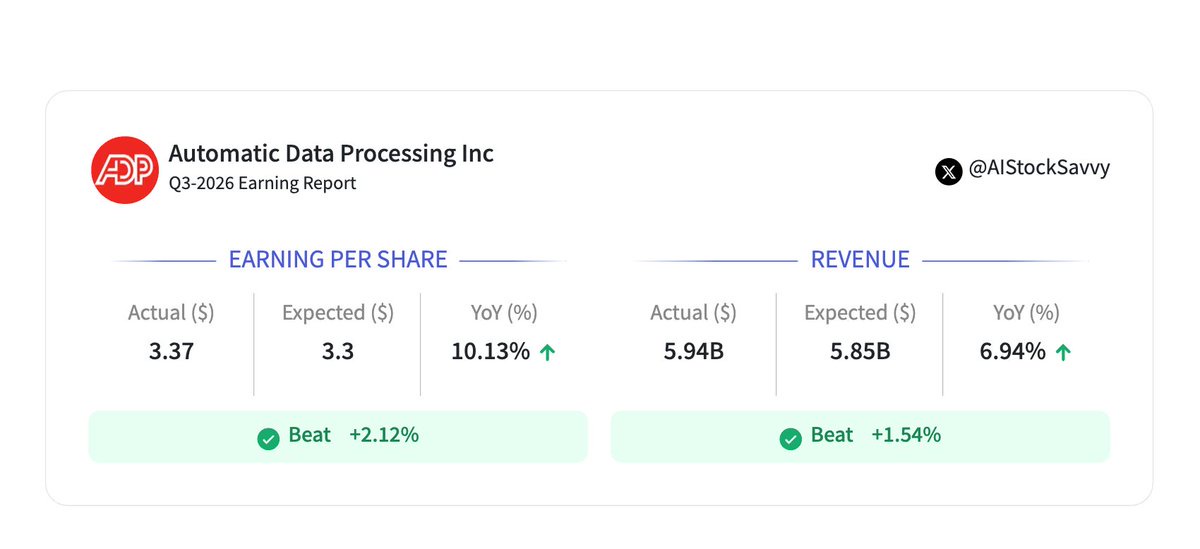Click the red ADP company logo
This screenshot has height=549, width=1200.
point(125,170)
